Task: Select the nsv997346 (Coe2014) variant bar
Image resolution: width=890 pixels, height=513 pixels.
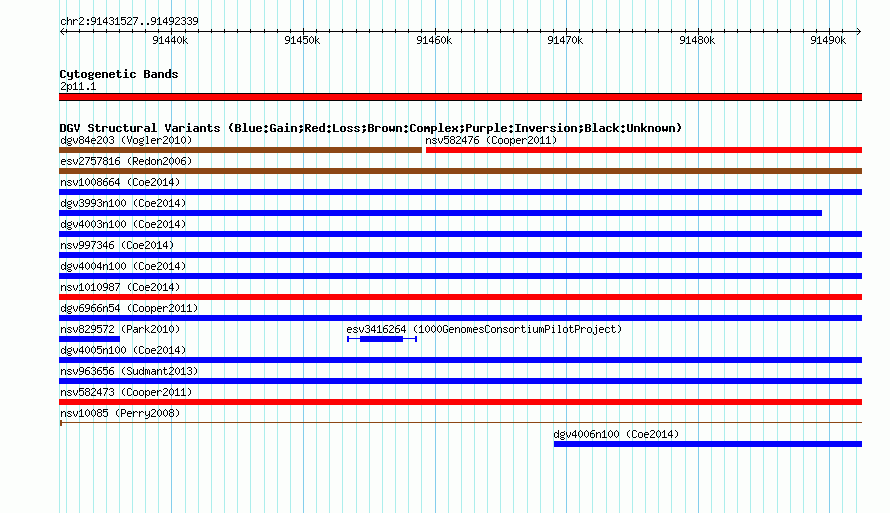Action: click(x=460, y=255)
